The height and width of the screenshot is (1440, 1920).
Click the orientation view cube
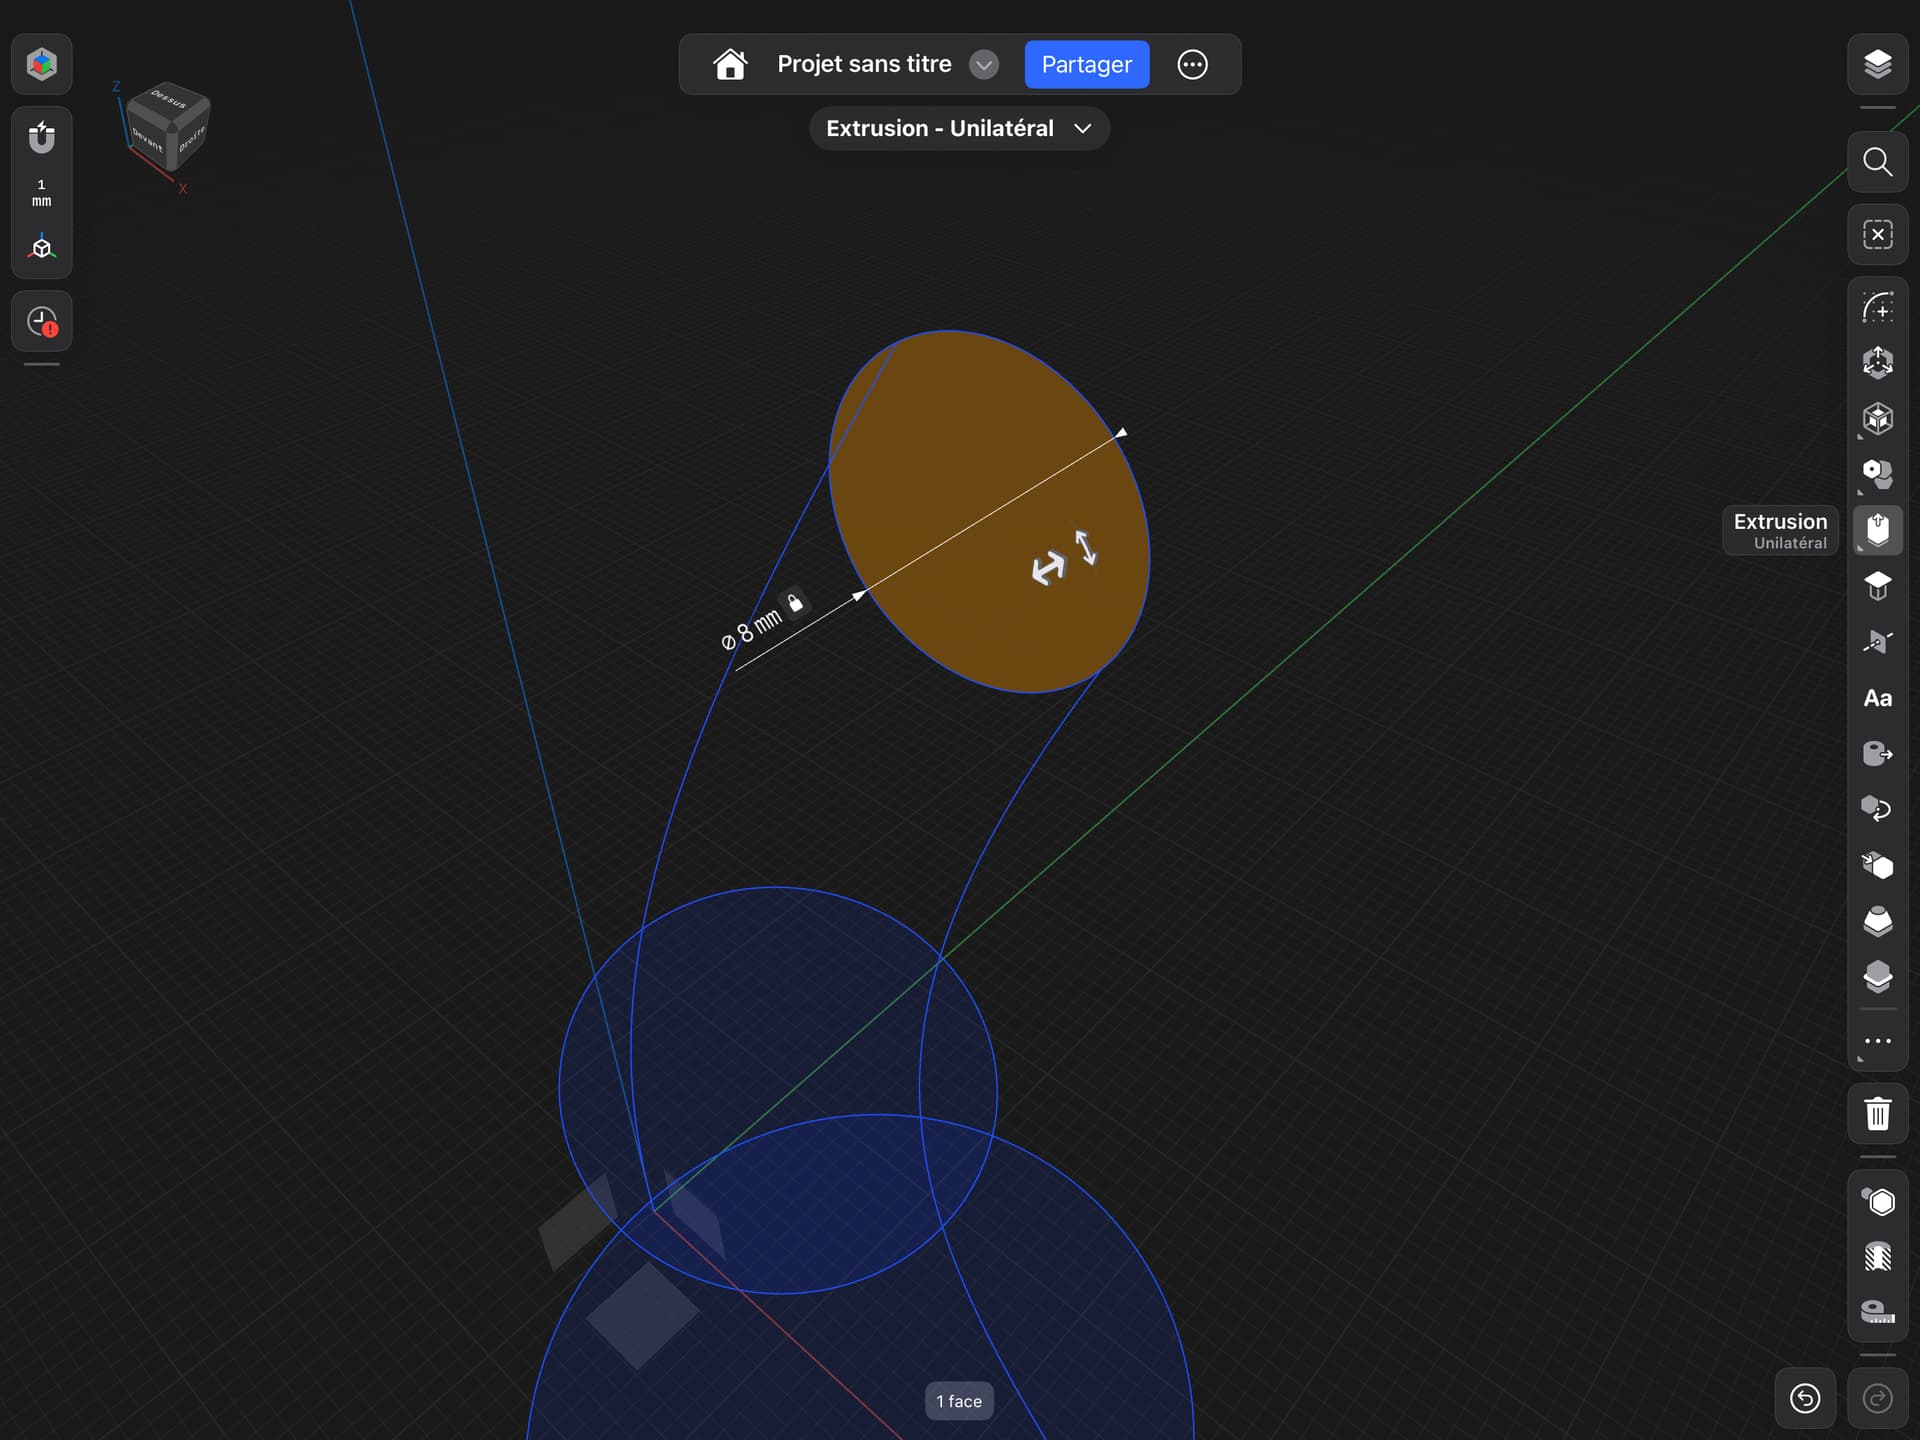(168, 127)
